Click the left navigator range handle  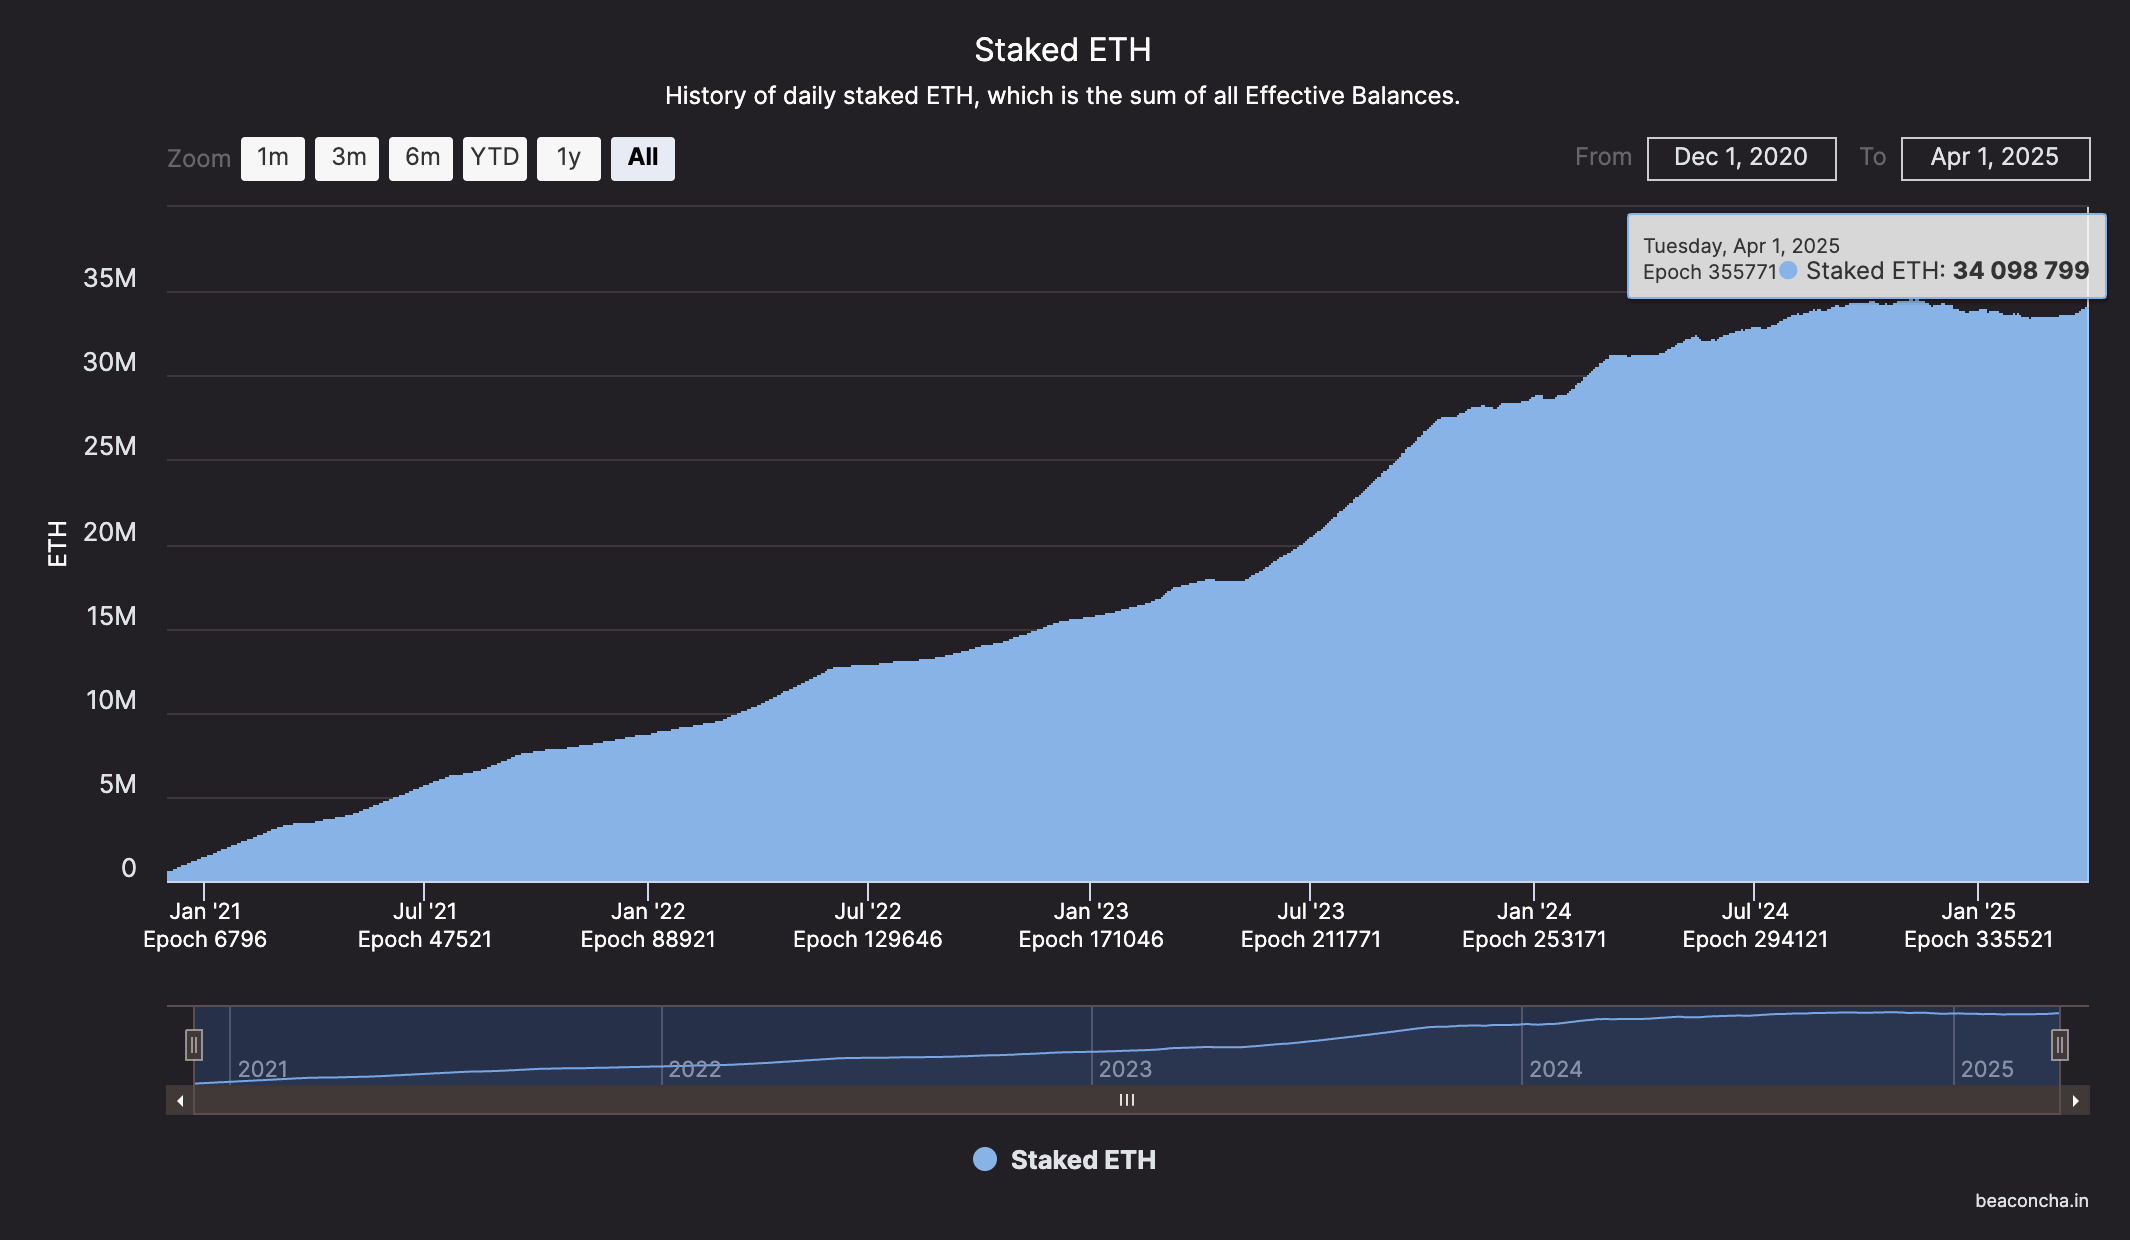click(x=194, y=1045)
